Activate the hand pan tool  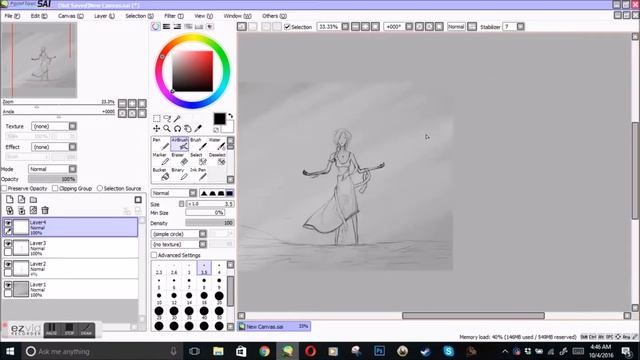click(x=188, y=129)
